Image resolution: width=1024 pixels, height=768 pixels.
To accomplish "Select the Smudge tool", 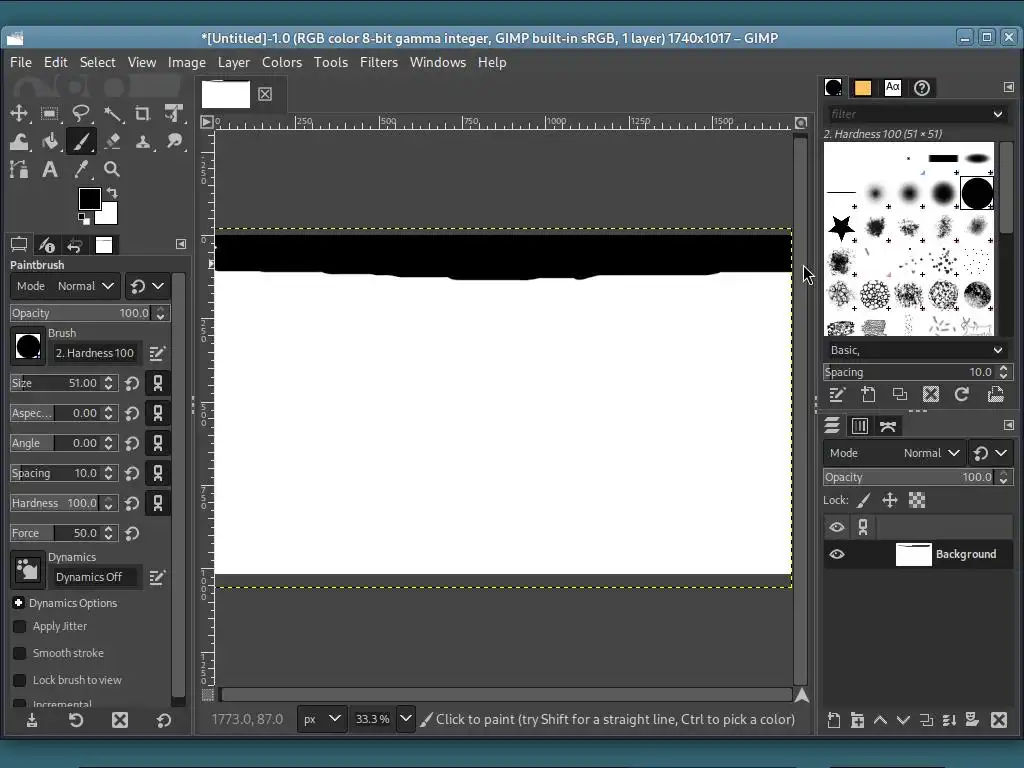I will (x=174, y=141).
